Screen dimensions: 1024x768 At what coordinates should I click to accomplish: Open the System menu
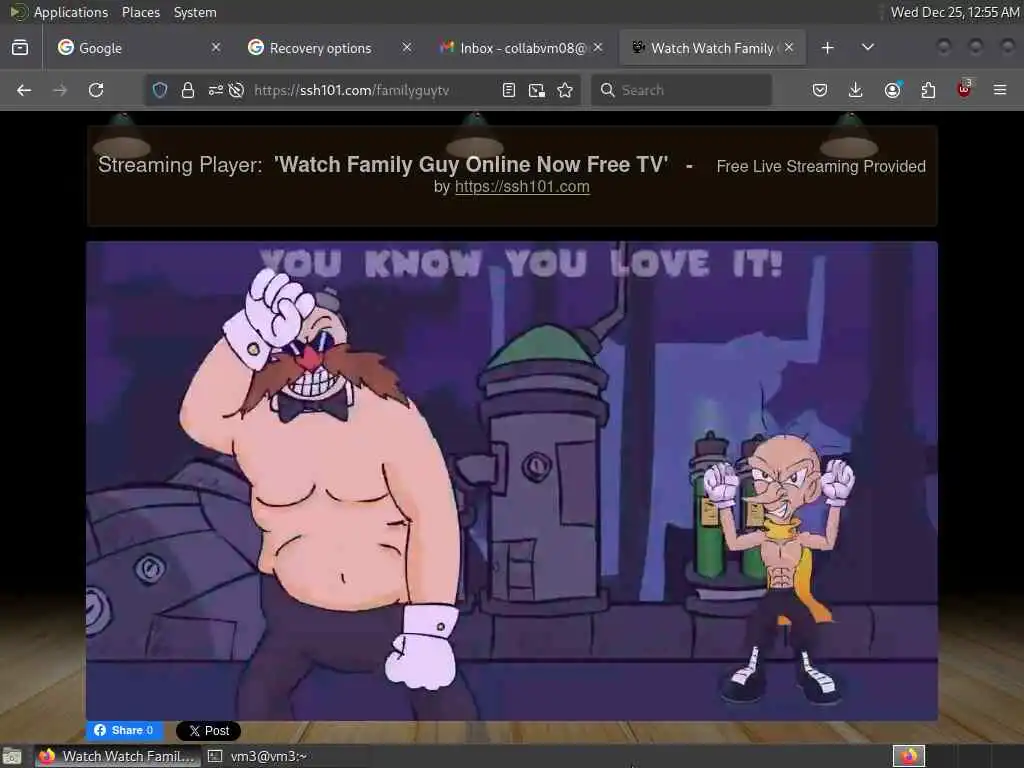tap(195, 12)
